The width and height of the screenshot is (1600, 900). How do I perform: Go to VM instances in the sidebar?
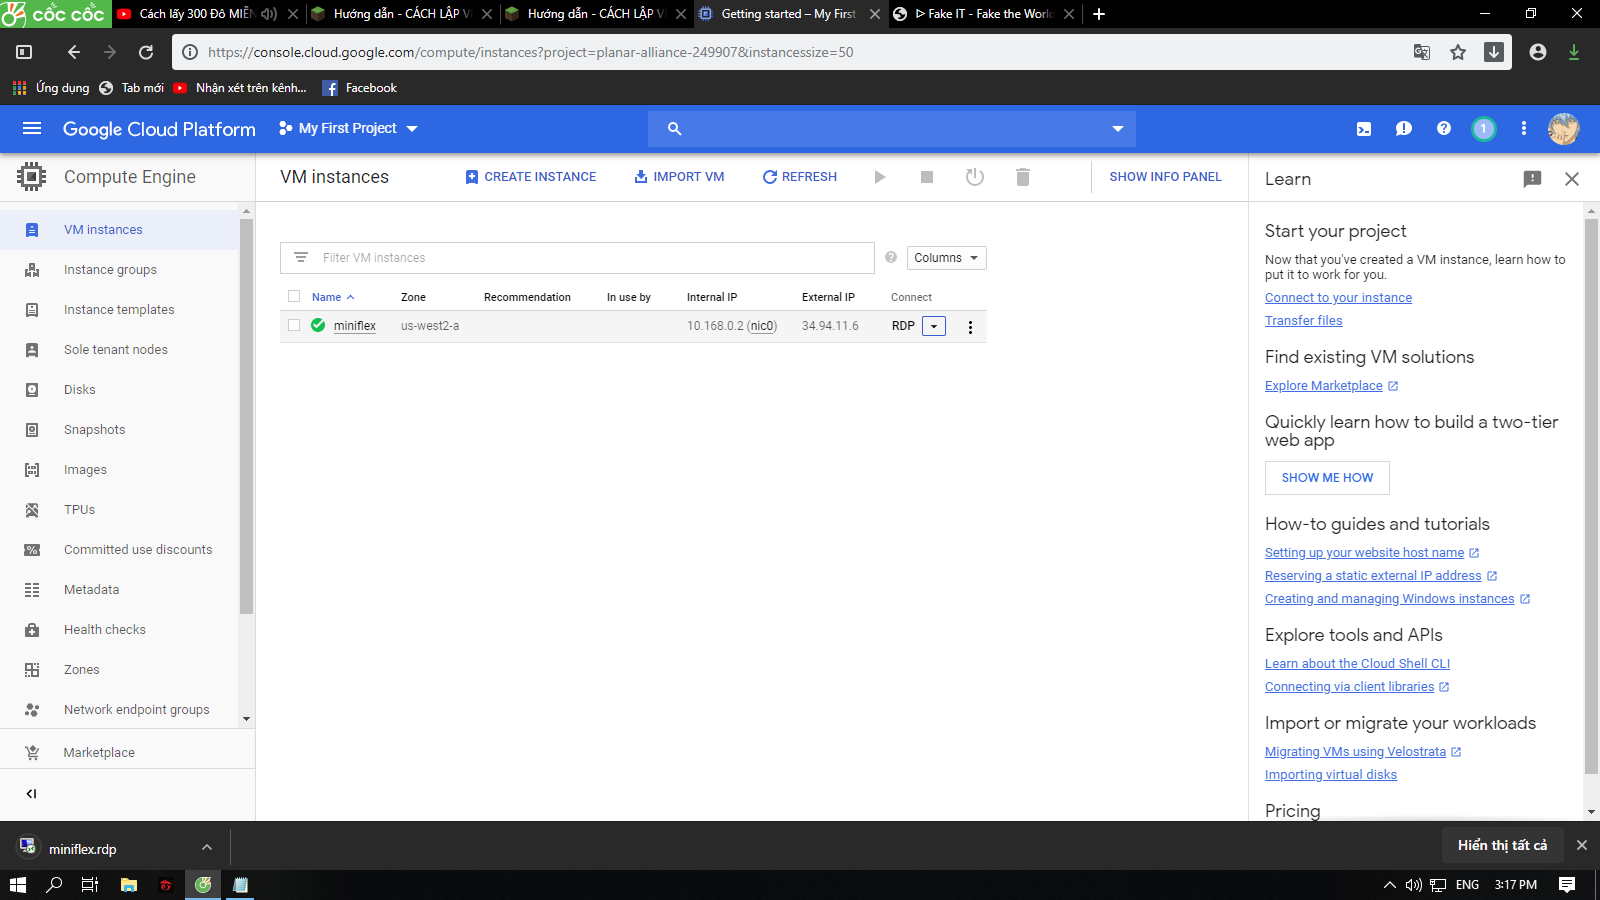coord(120,230)
